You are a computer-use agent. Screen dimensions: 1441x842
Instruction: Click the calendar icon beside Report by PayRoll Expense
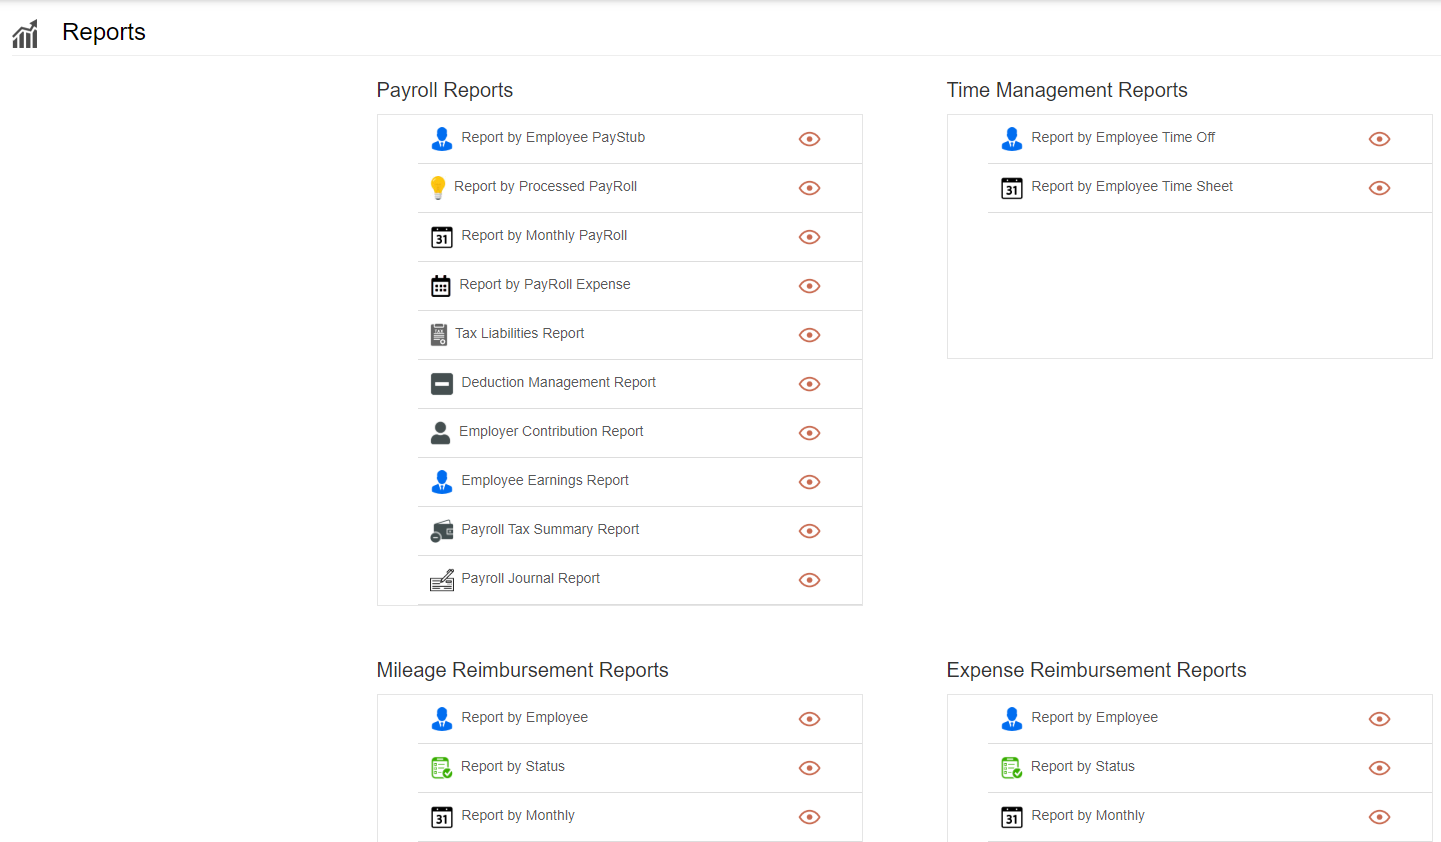440,286
